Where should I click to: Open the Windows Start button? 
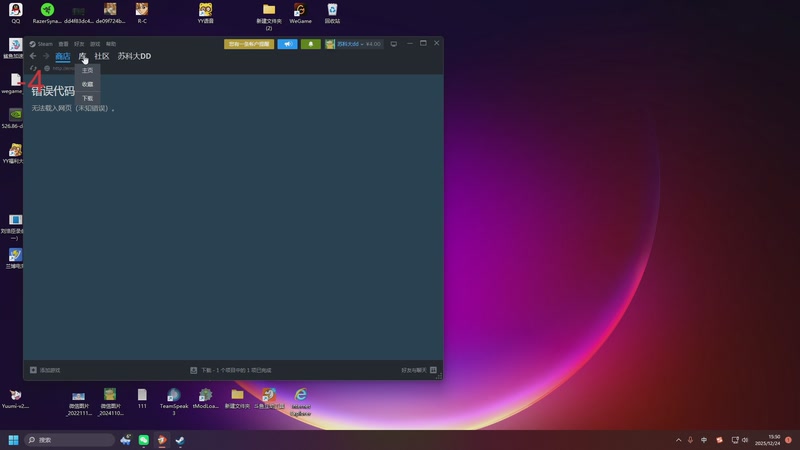tap(13, 440)
